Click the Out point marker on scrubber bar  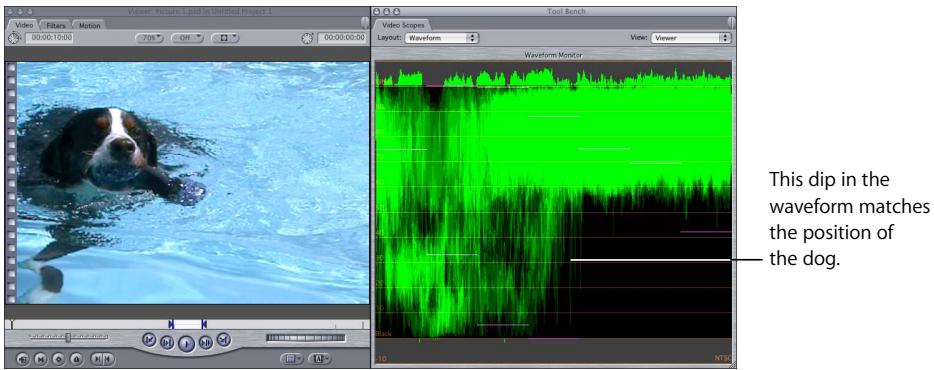204,324
